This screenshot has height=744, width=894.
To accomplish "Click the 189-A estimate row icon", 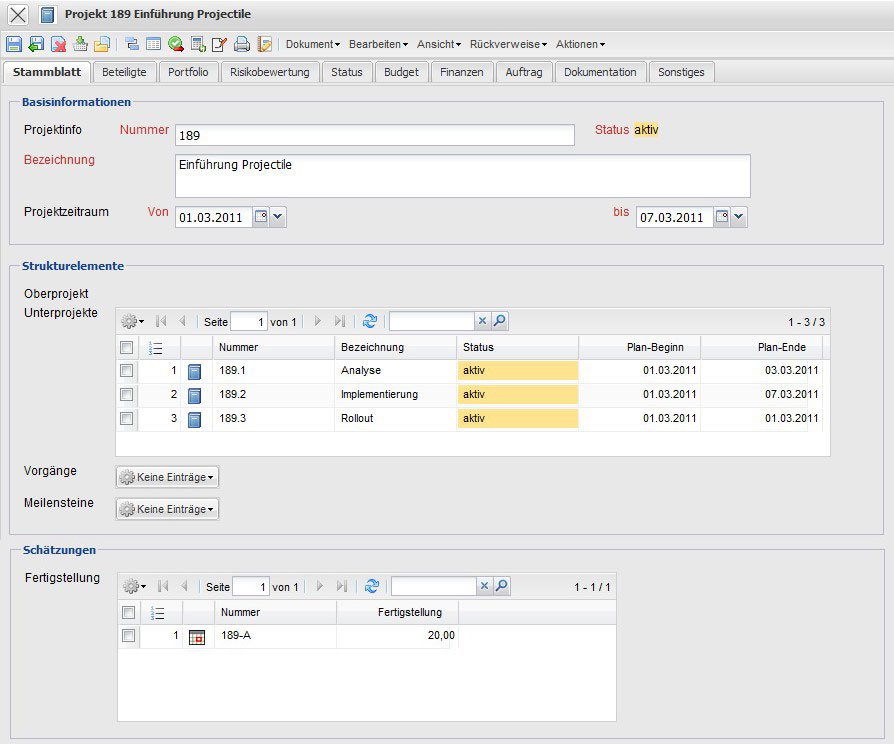I will (x=197, y=636).
